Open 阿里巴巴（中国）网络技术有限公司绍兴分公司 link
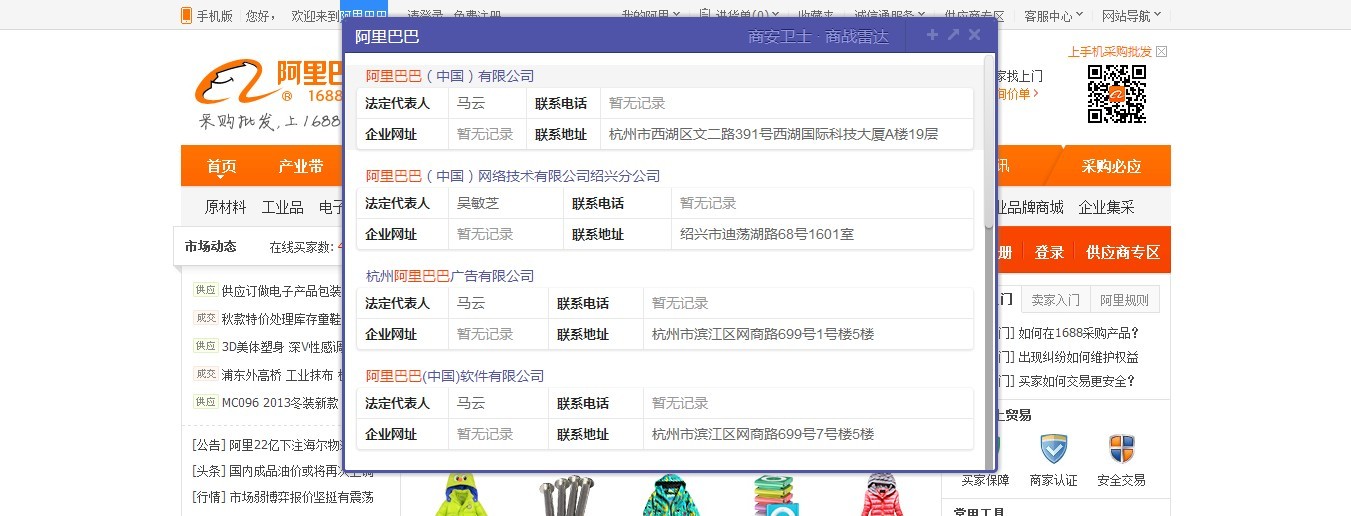The image size is (1351, 516). point(513,176)
